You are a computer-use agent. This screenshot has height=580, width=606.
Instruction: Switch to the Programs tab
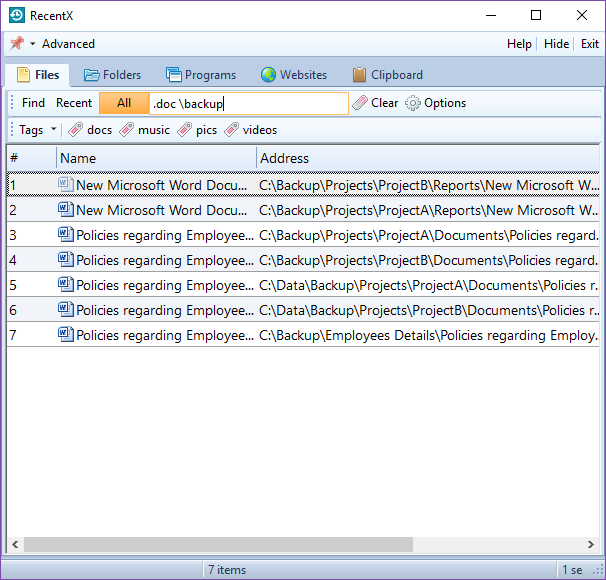[x=201, y=75]
